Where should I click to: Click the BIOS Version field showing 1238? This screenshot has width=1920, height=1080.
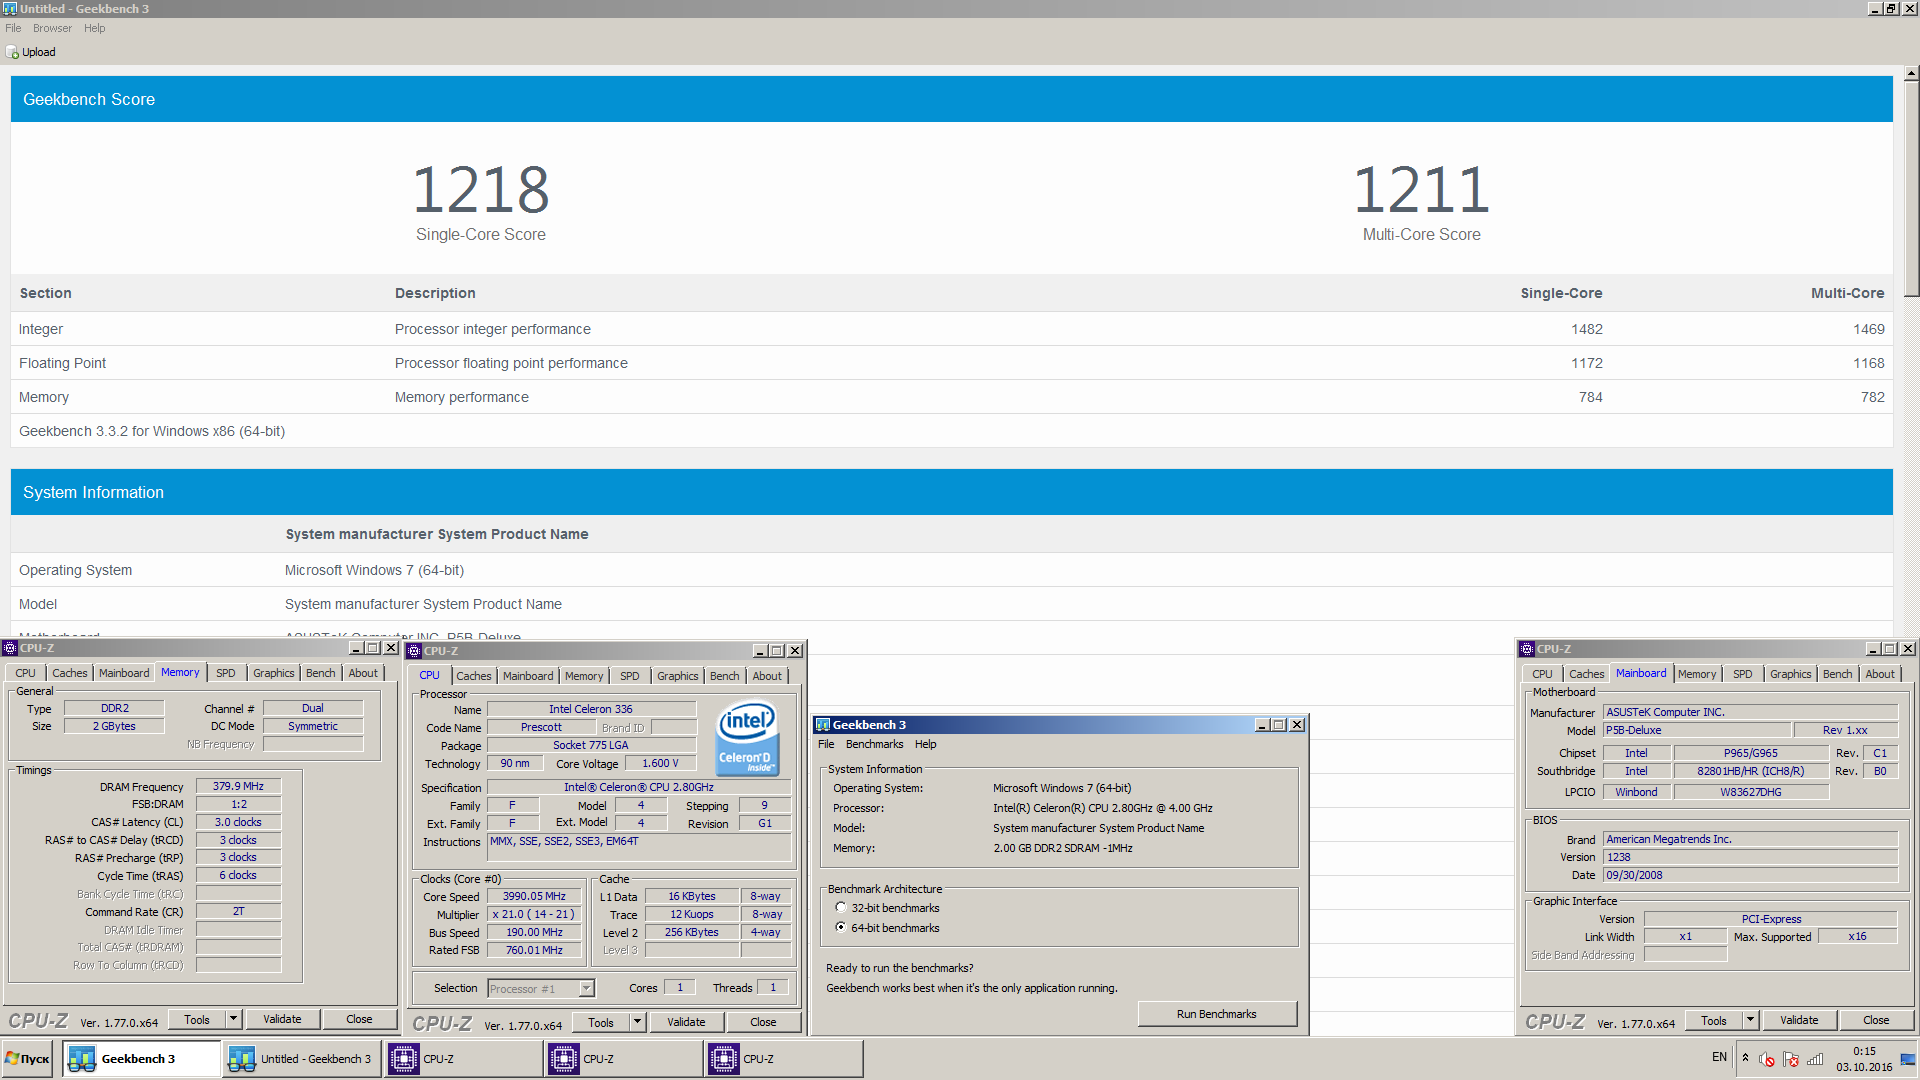coord(1750,857)
